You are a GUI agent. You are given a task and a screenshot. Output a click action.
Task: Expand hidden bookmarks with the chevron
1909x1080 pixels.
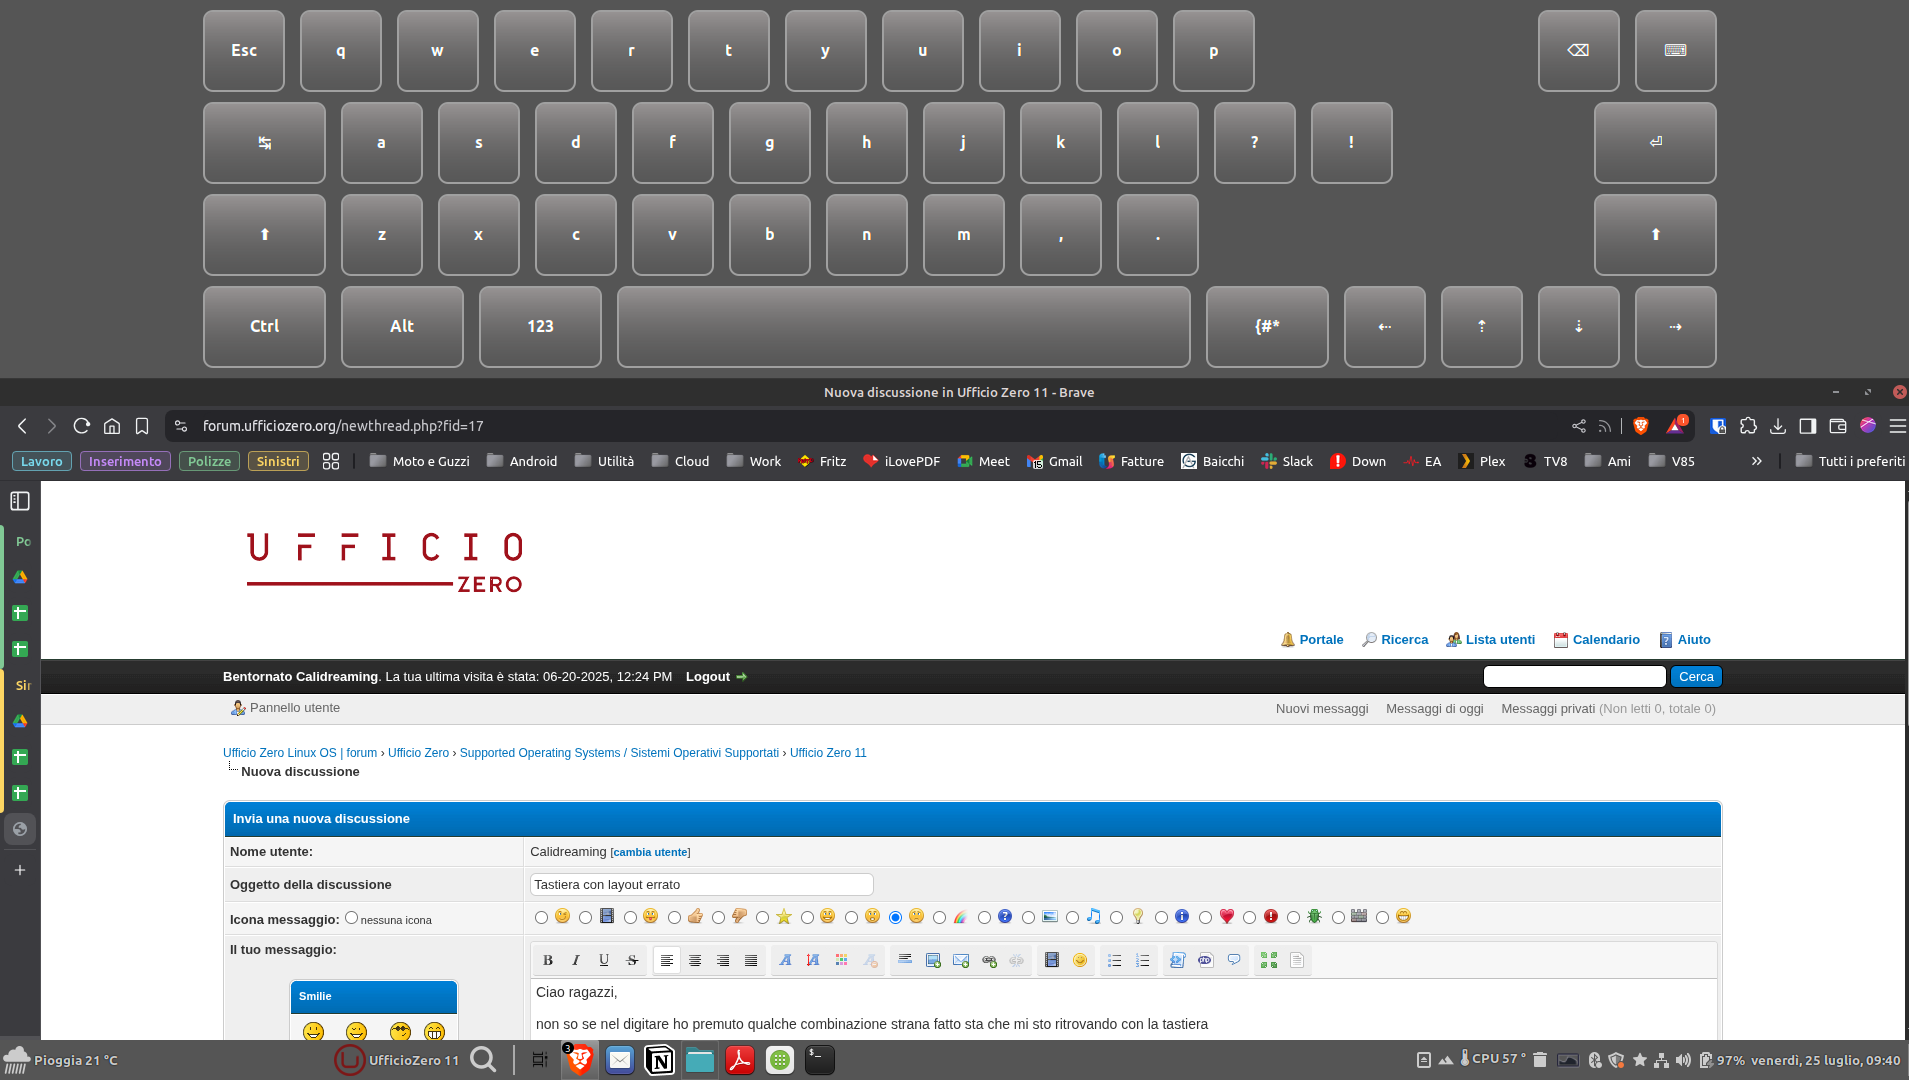pyautogui.click(x=1756, y=461)
